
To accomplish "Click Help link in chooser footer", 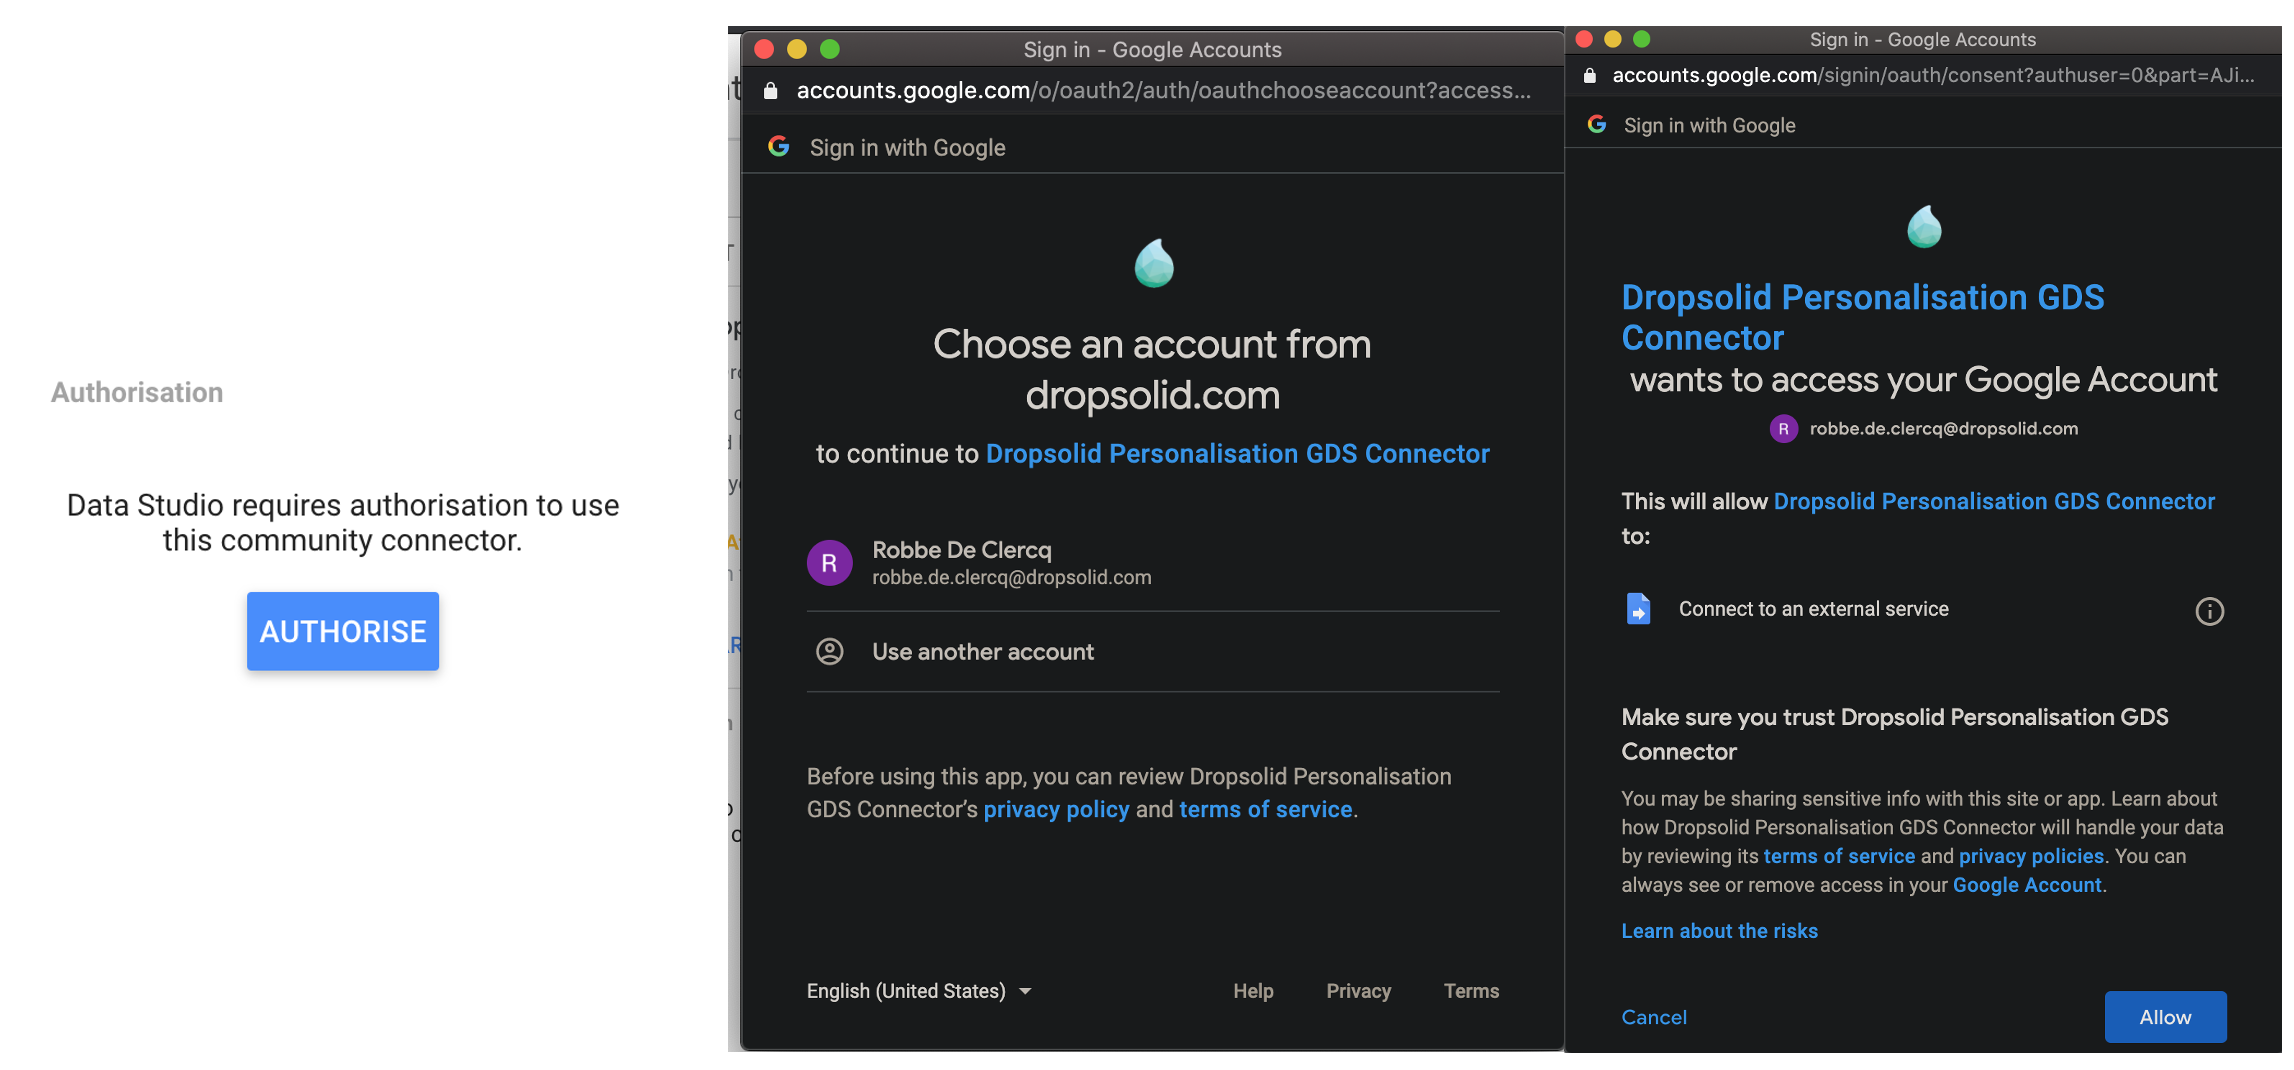I will [x=1253, y=991].
